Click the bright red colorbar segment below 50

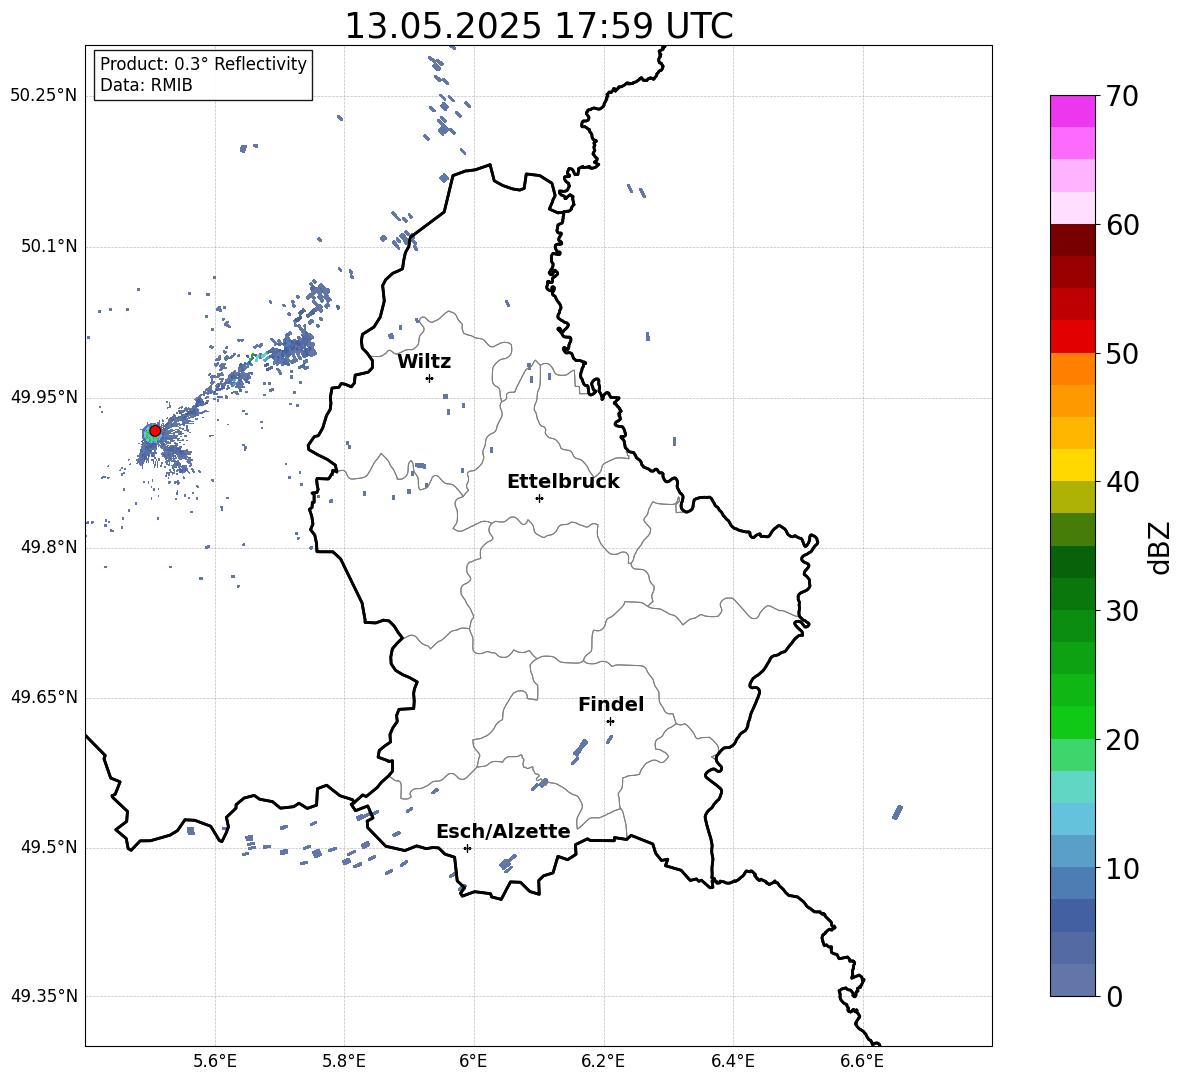(x=1073, y=337)
